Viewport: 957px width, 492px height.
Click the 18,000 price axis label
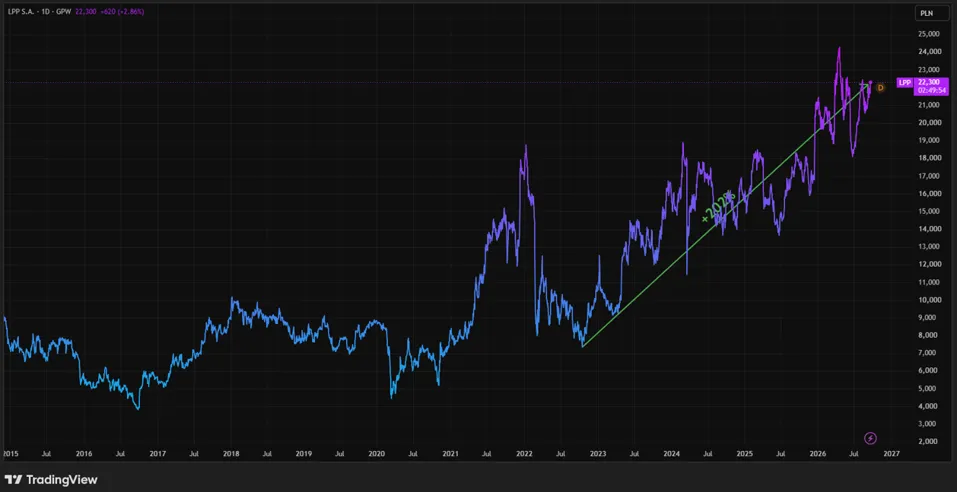pyautogui.click(x=928, y=158)
